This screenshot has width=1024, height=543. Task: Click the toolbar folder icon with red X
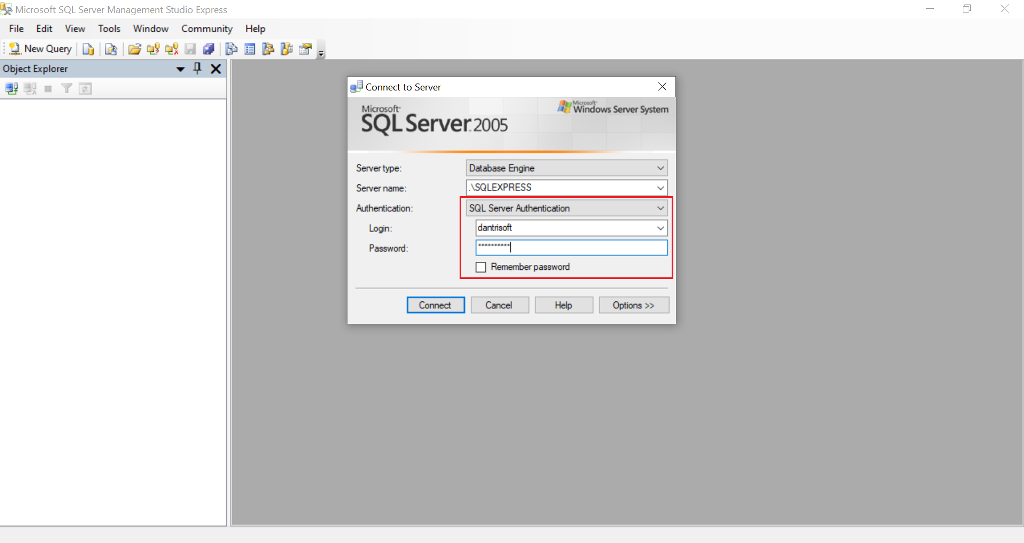(x=172, y=49)
